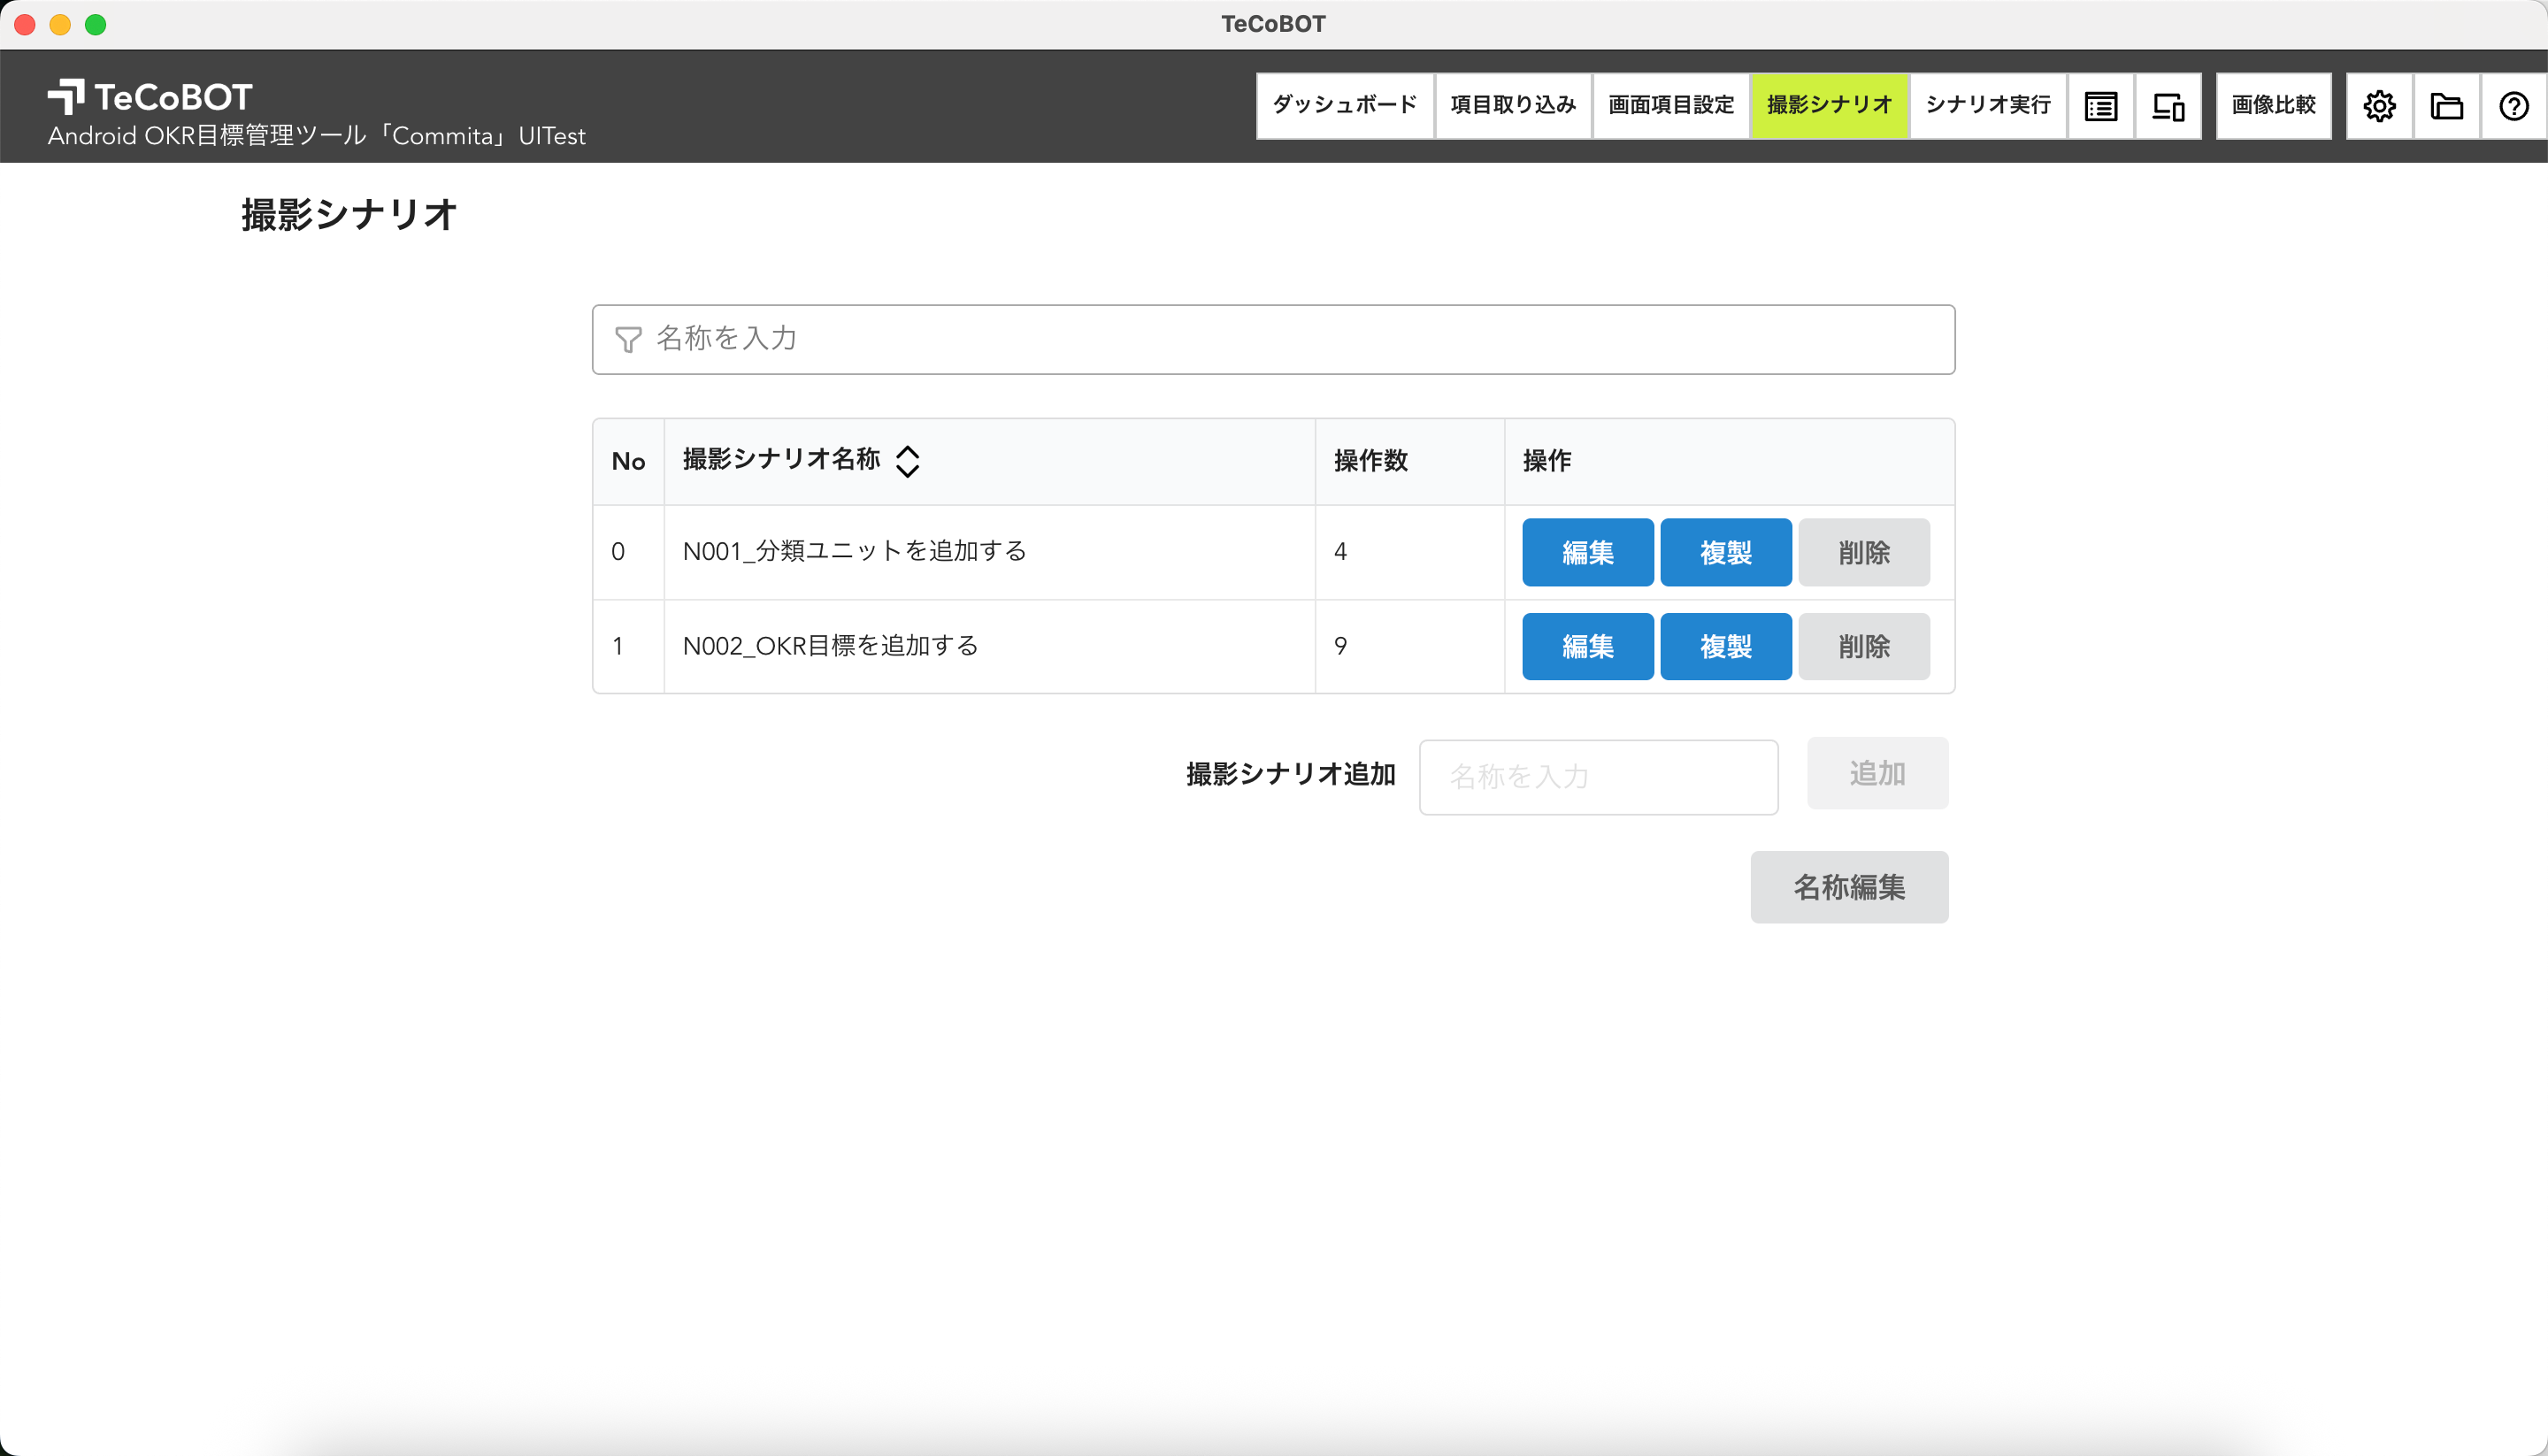Screen dimensions: 2548x1456
Task: Select シナリオ実行 tab
Action: 1988,106
